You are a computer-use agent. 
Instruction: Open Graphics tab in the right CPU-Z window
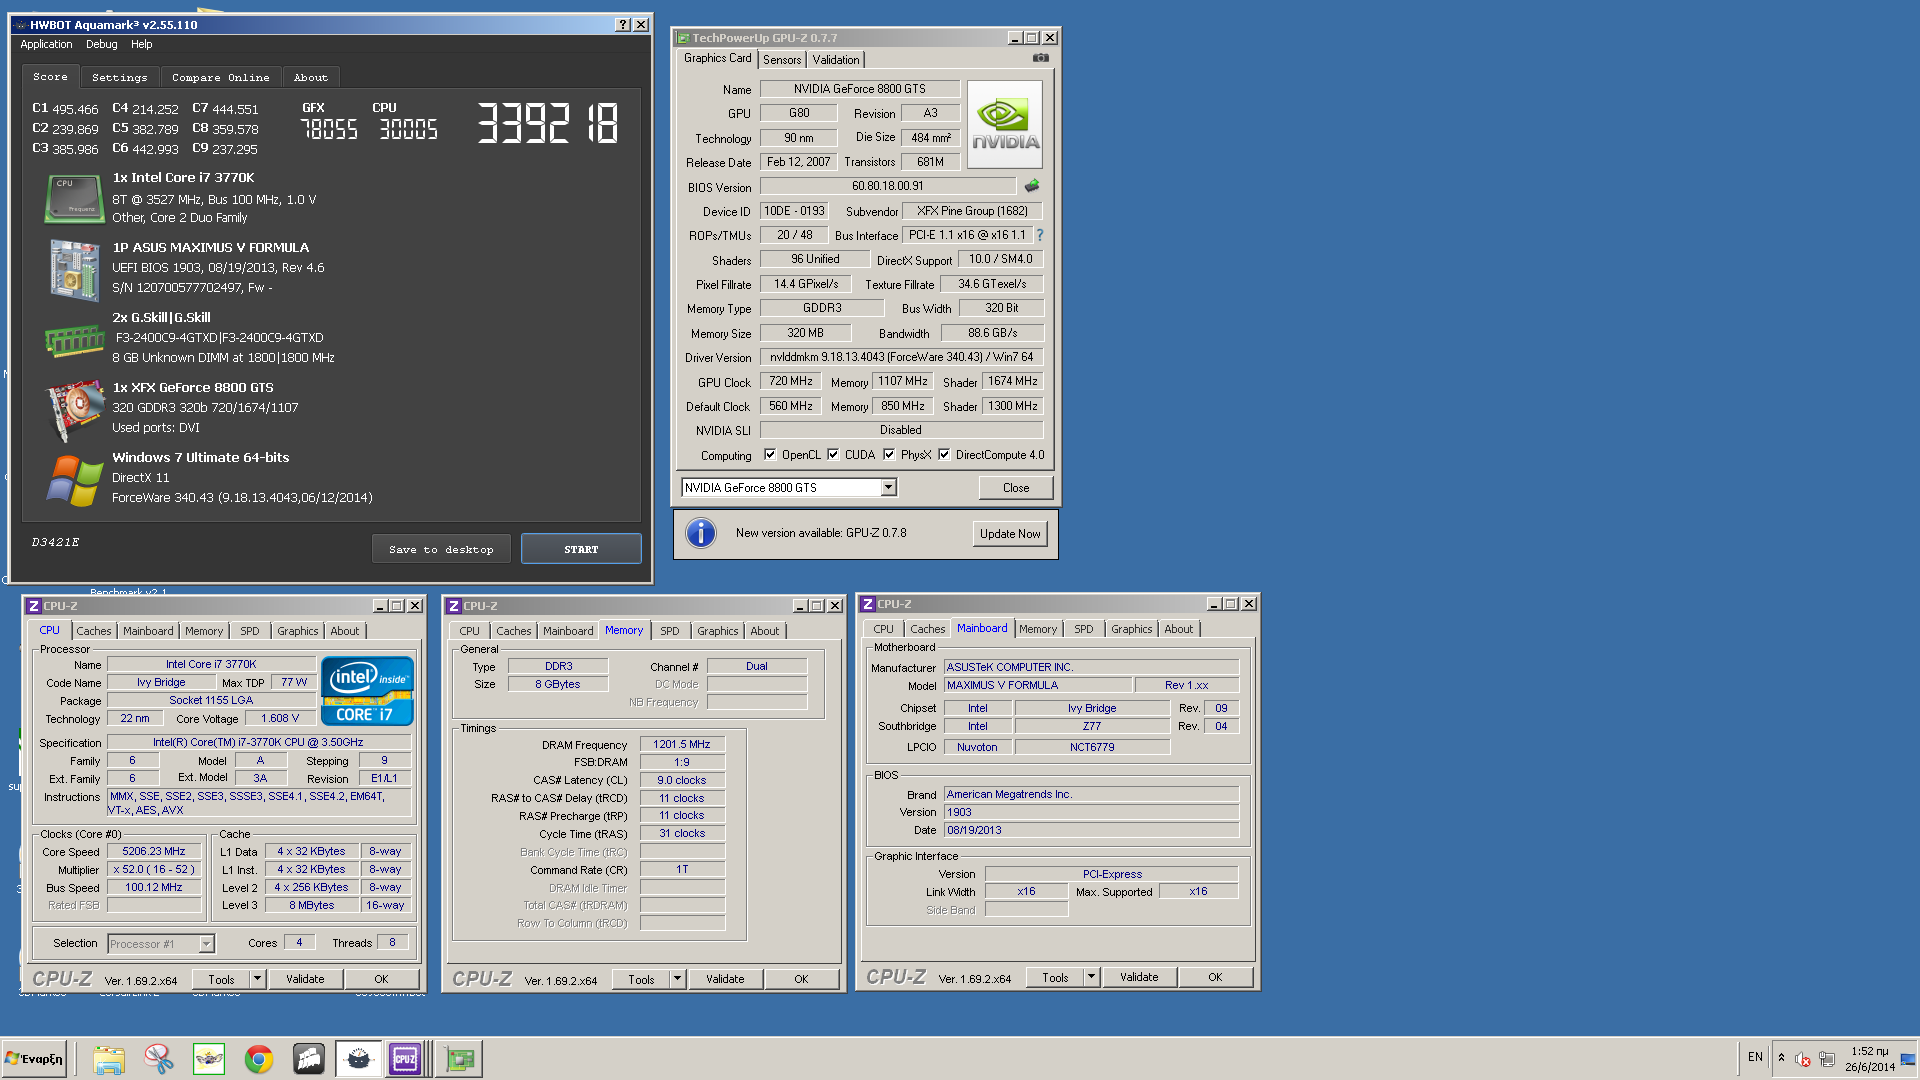(x=1131, y=629)
